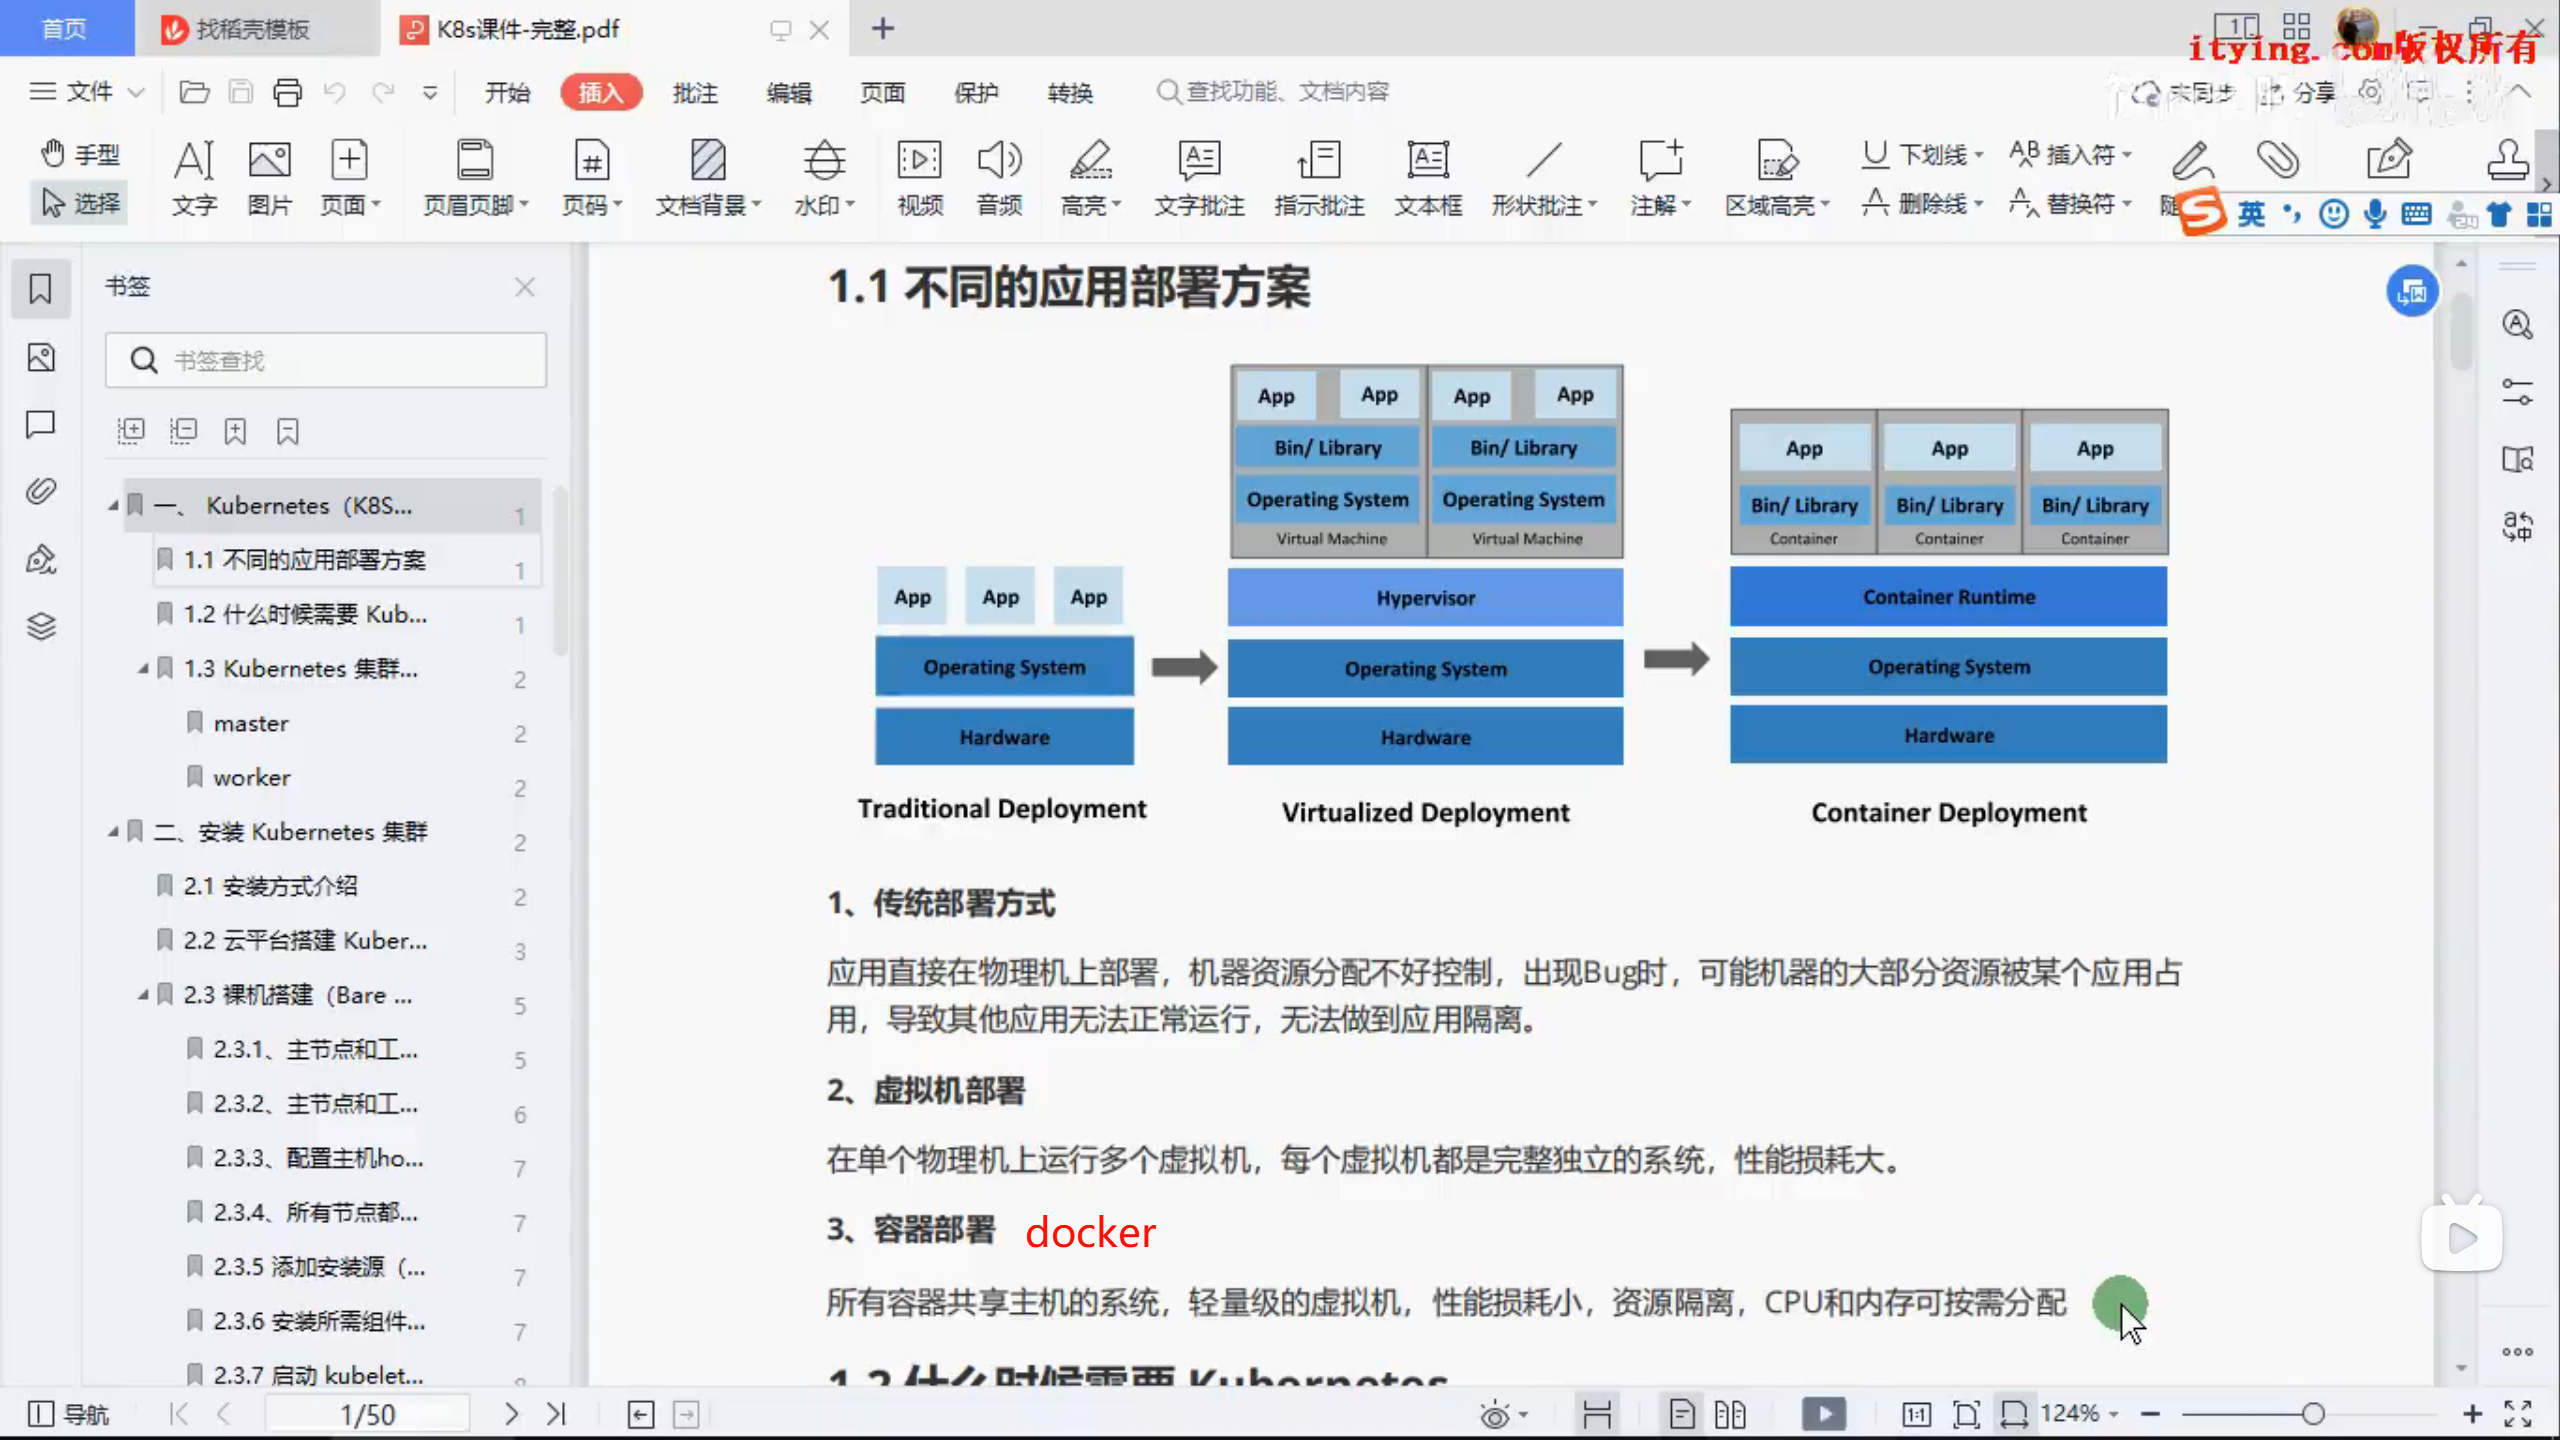Insert audio with 音频 icon

tap(999, 178)
